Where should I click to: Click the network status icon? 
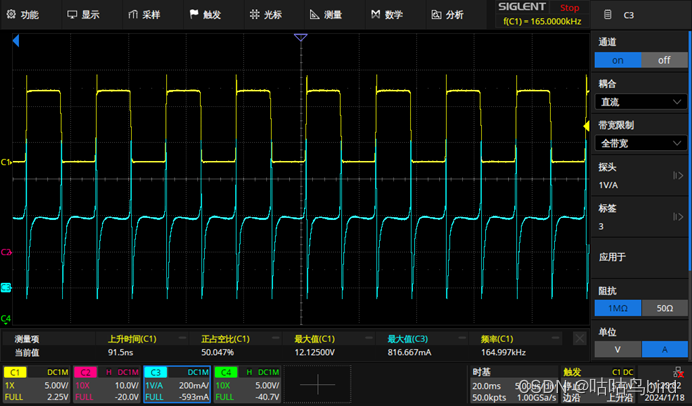point(679,373)
